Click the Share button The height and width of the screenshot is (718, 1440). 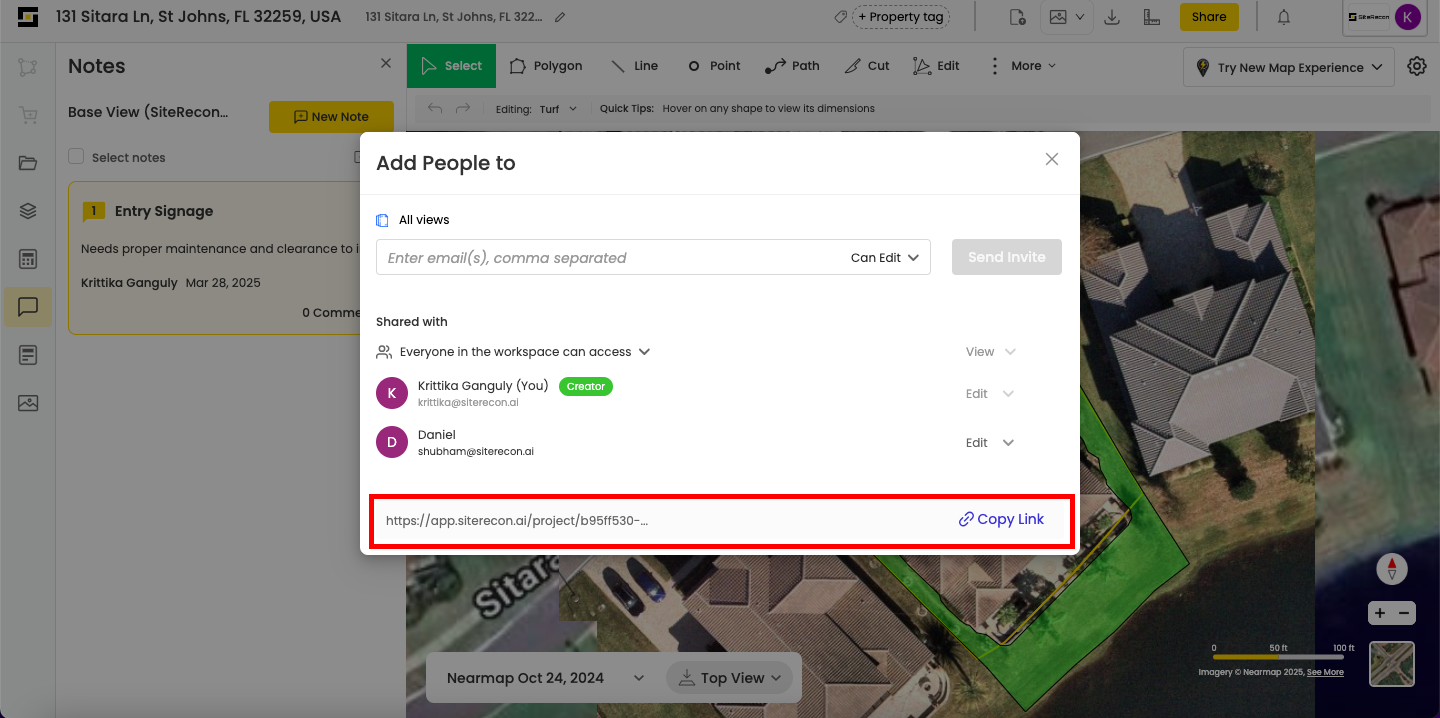click(1209, 17)
